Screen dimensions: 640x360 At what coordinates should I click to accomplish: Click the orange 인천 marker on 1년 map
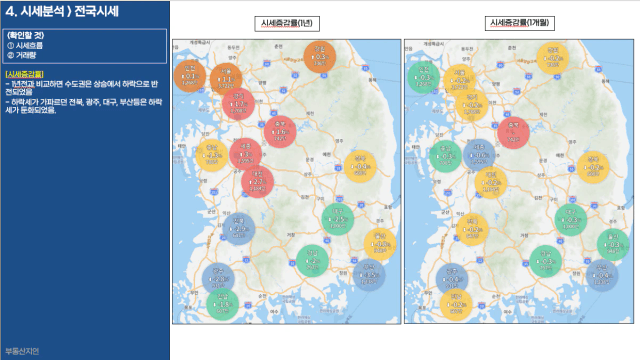pos(190,76)
